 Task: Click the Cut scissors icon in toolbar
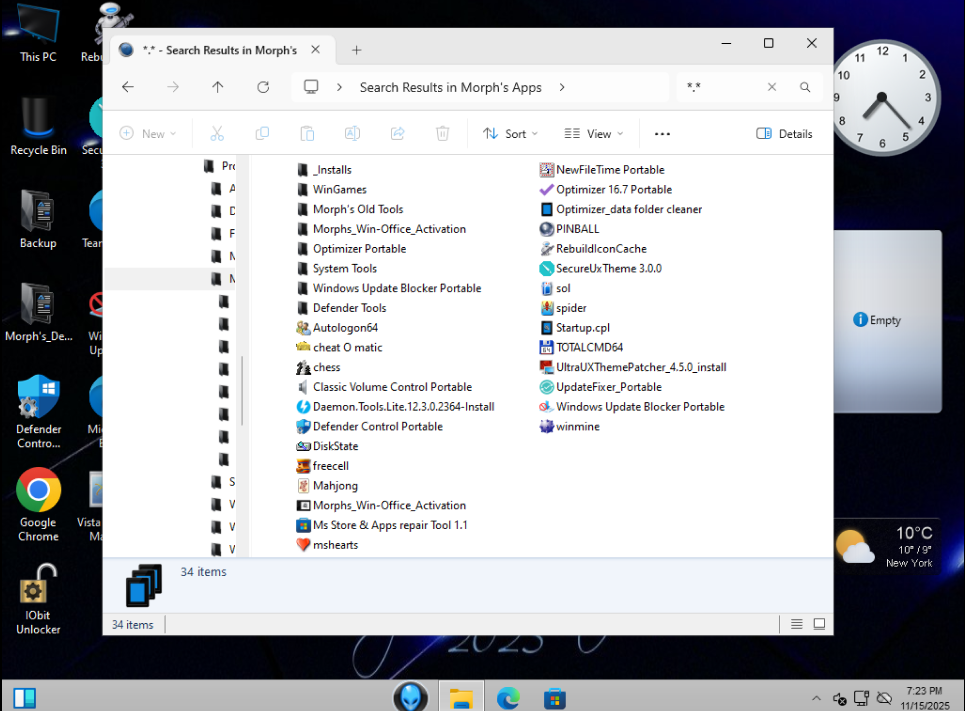tap(216, 134)
